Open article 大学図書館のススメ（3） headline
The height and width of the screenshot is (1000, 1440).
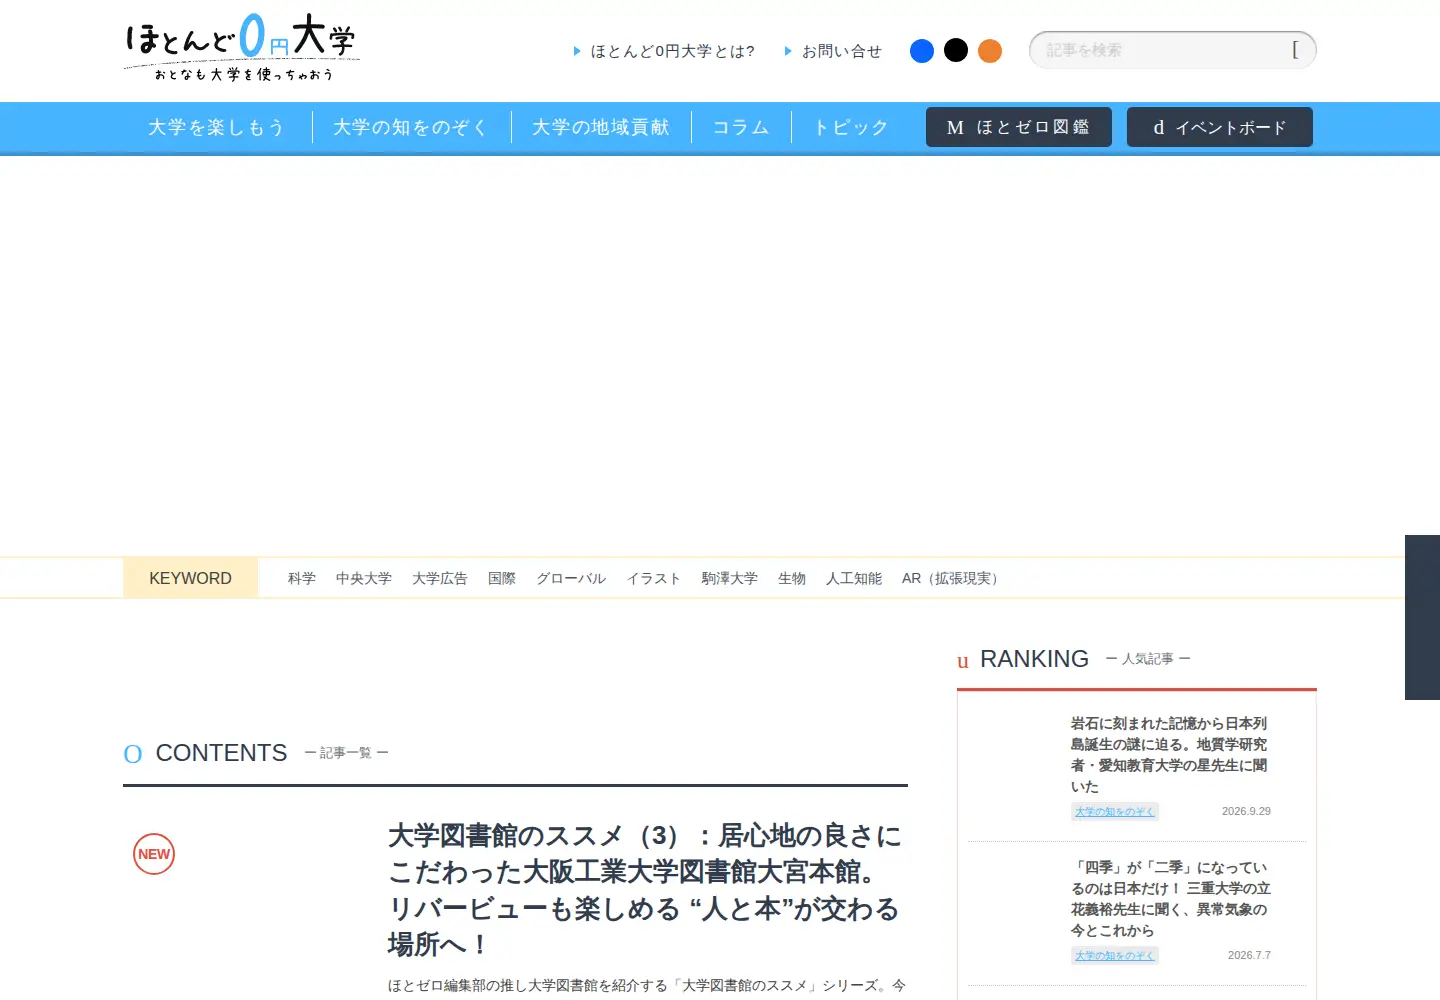tap(645, 890)
